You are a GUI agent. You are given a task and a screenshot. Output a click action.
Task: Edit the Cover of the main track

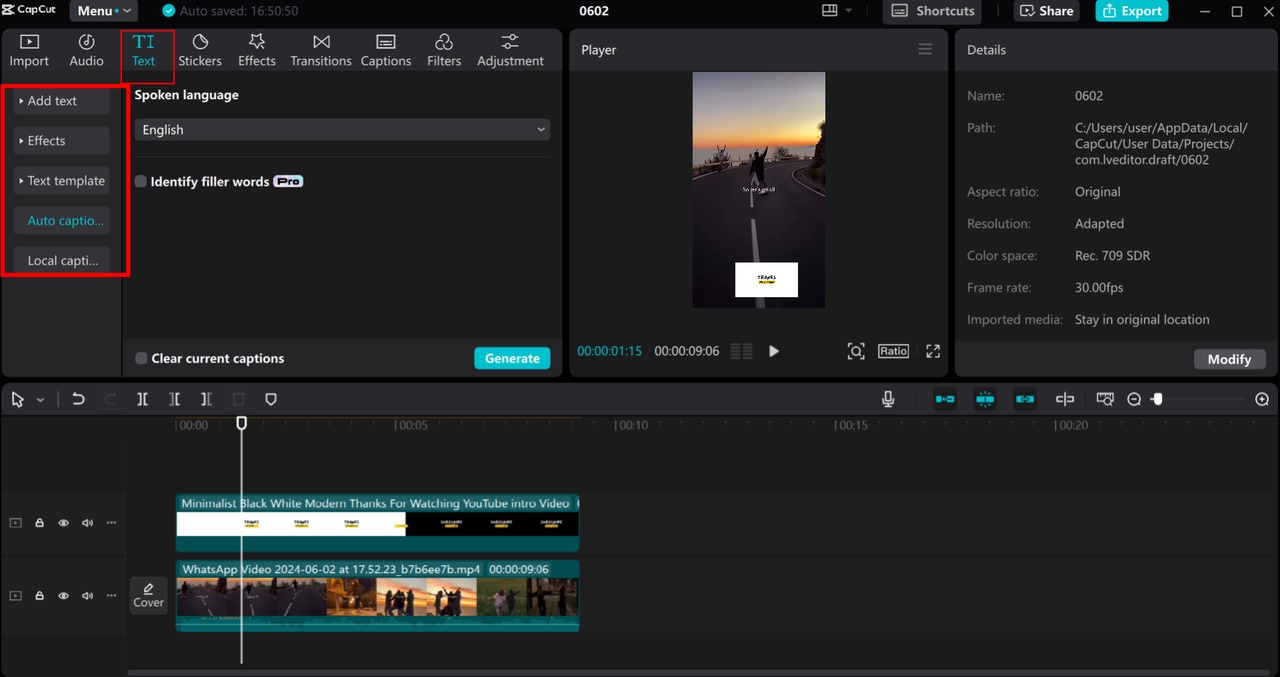(148, 595)
